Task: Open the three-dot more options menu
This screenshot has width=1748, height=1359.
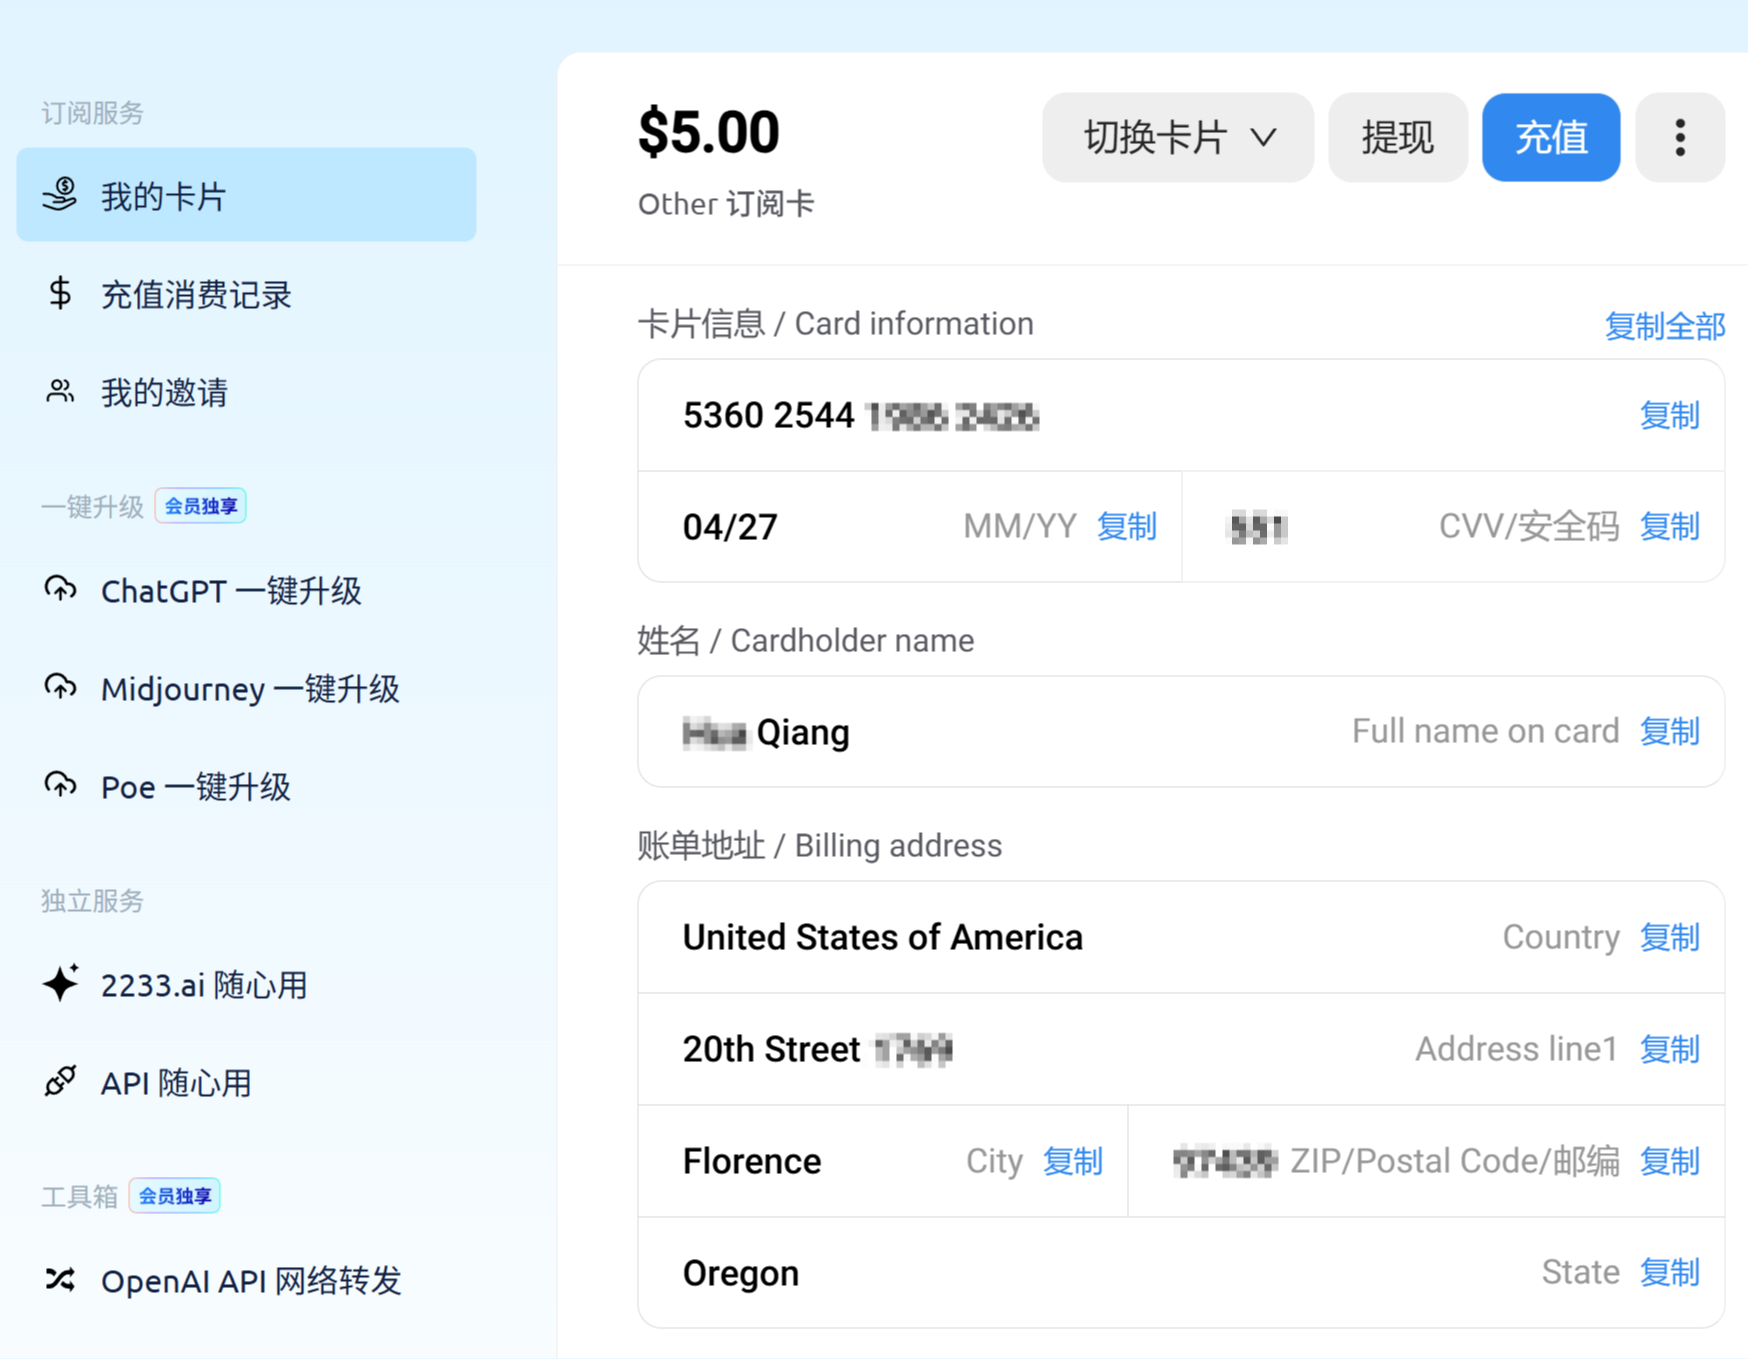Action: (1680, 137)
